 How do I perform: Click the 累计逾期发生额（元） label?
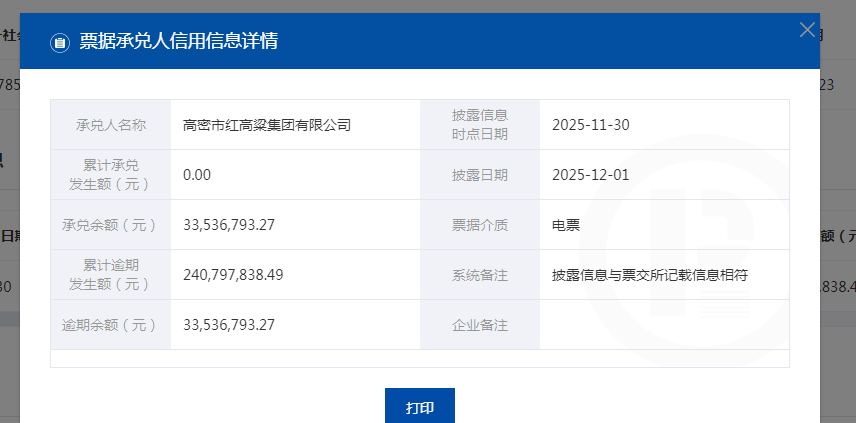pos(111,275)
